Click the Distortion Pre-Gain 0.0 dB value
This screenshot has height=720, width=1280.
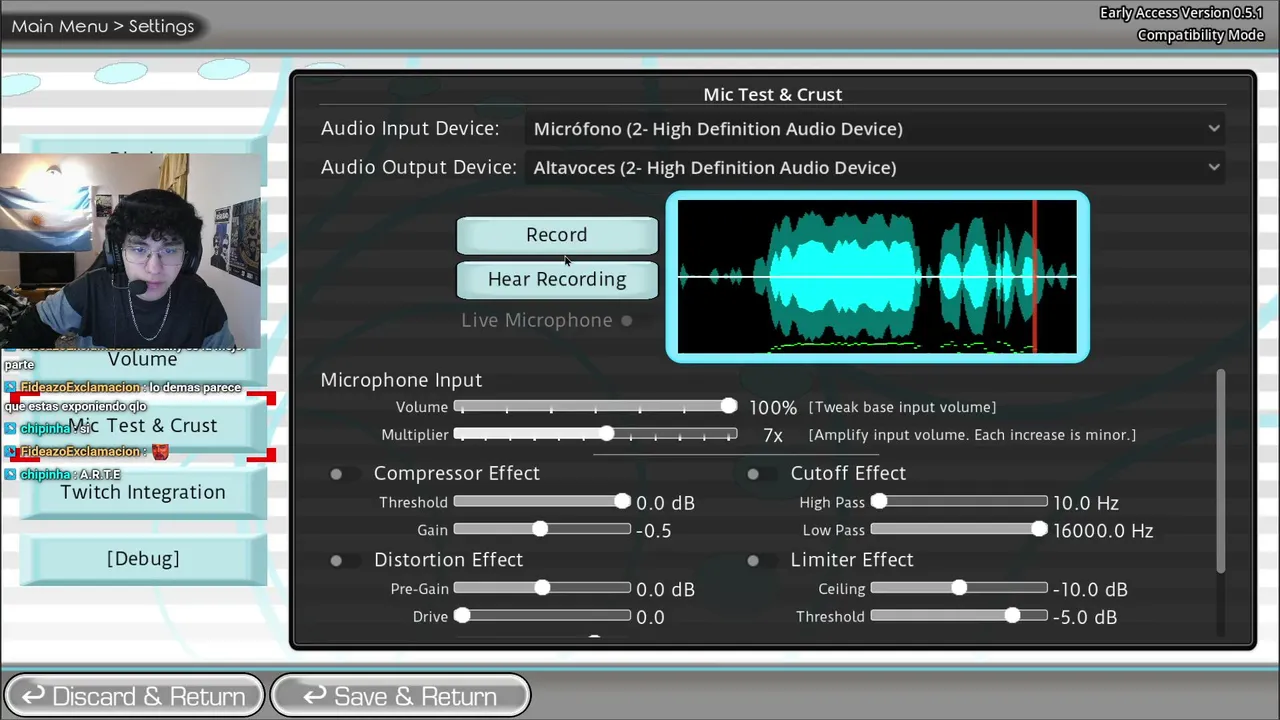point(665,590)
